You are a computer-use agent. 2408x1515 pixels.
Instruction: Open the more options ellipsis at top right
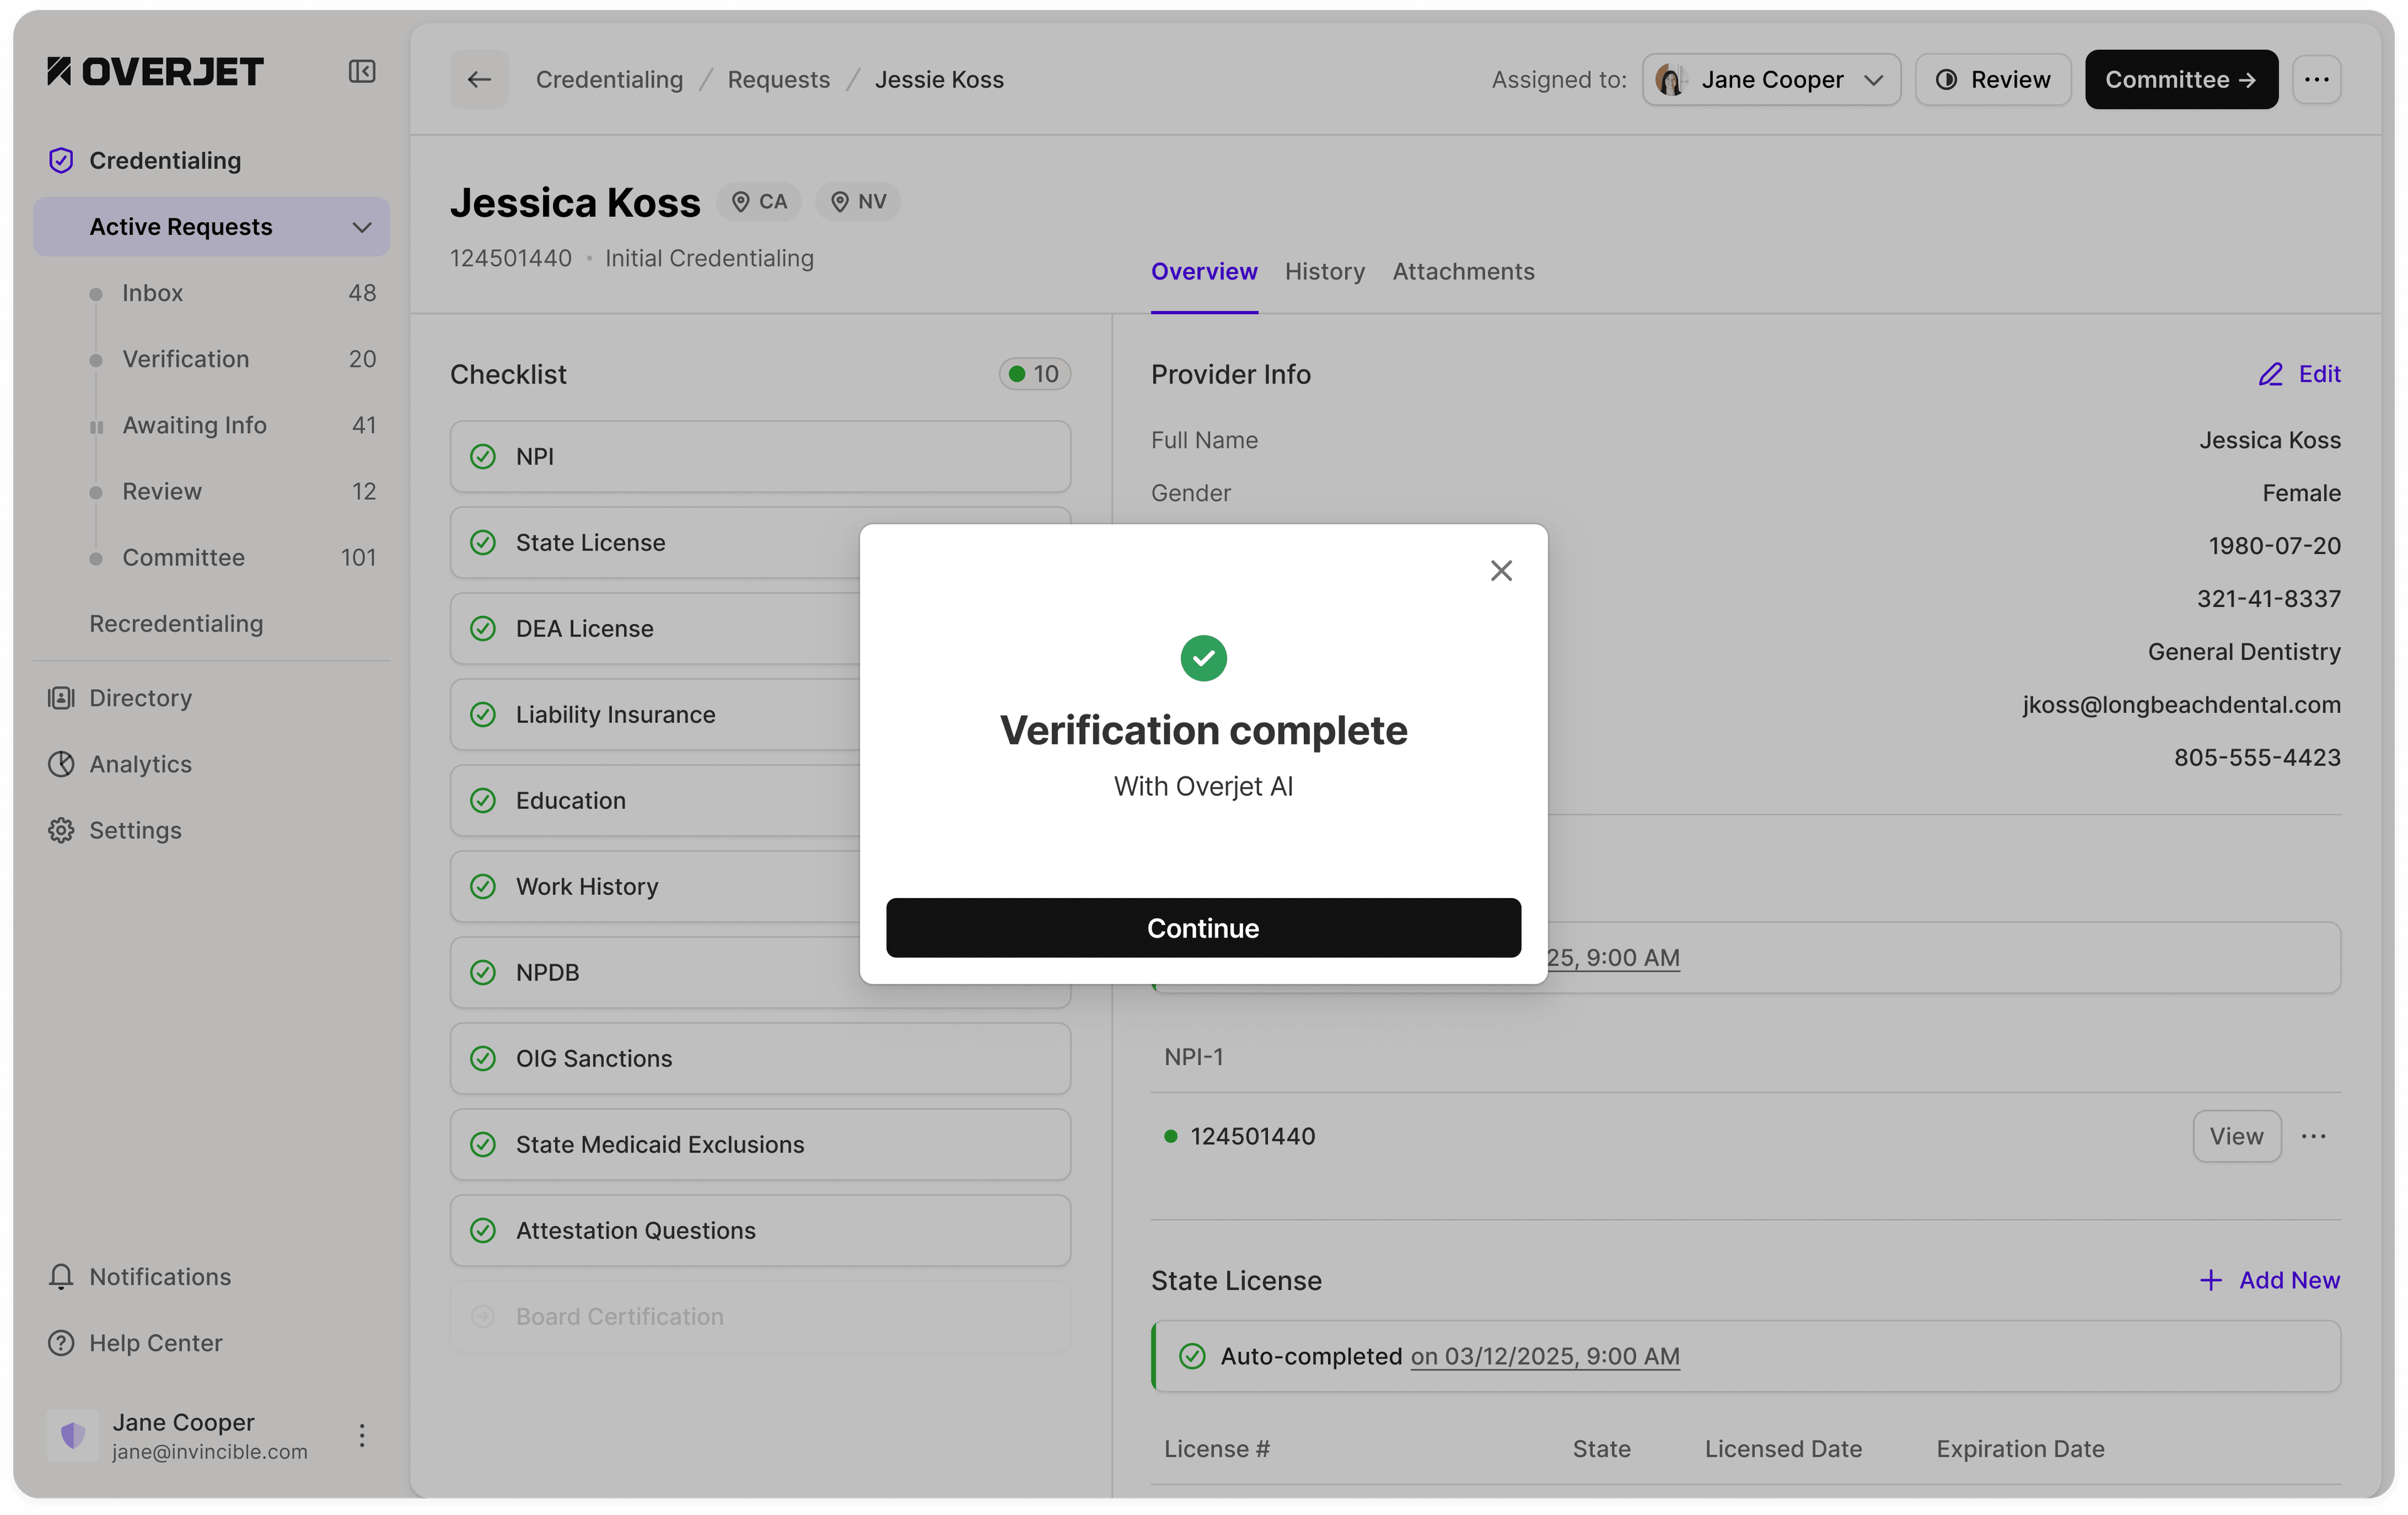tap(2318, 79)
